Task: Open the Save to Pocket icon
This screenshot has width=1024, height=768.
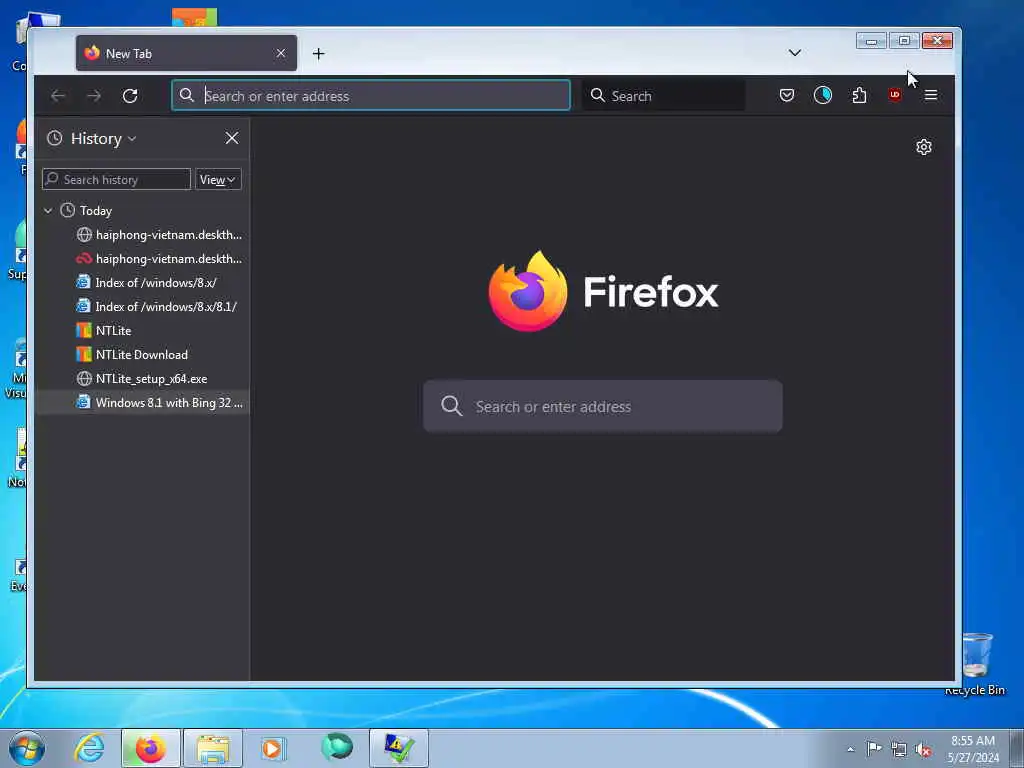Action: point(787,95)
